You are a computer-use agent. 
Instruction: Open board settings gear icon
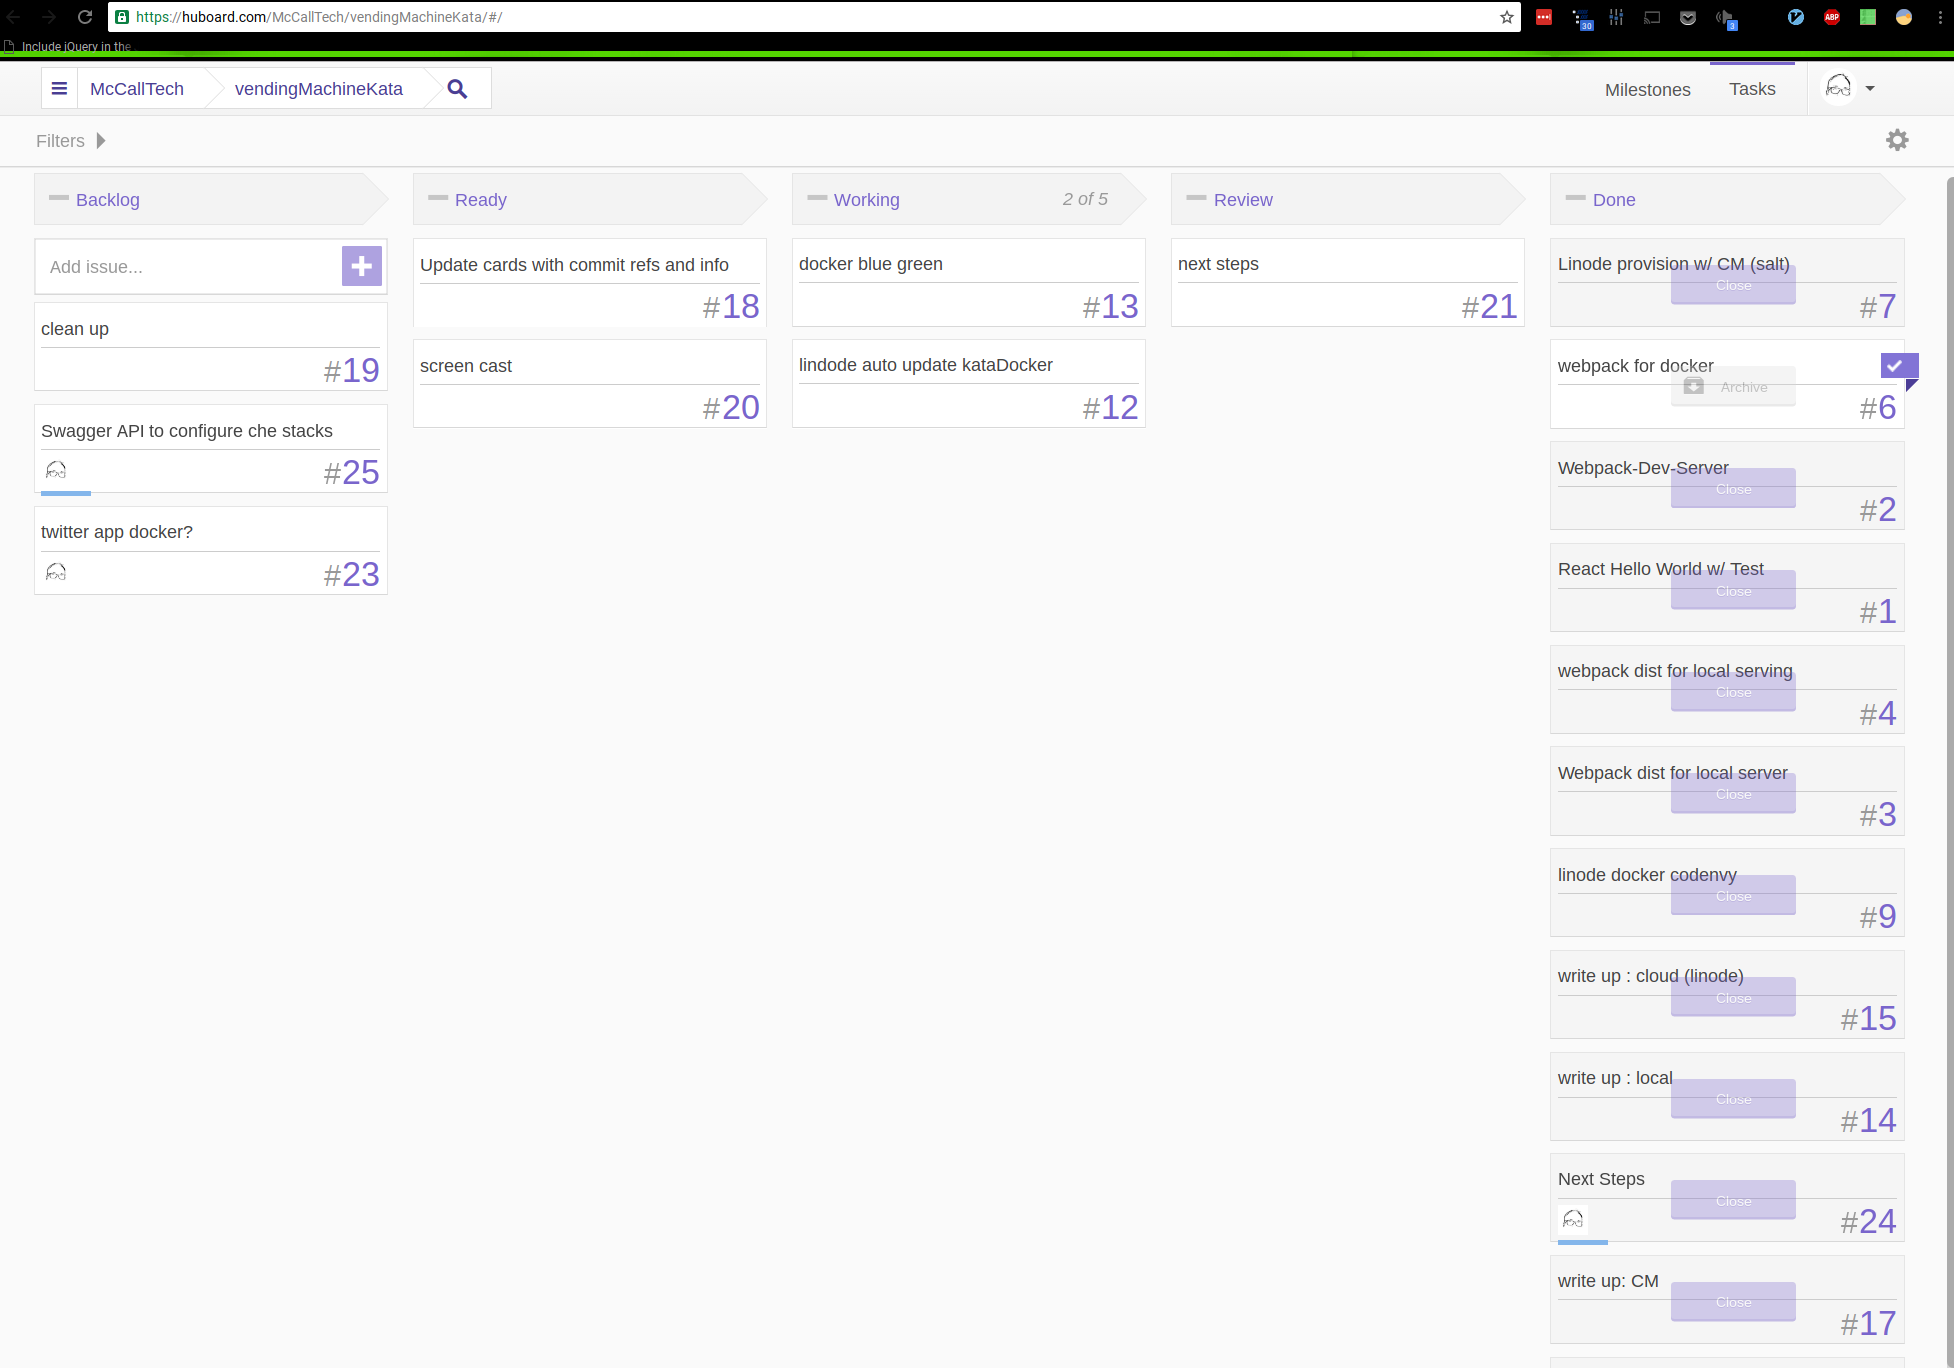tap(1897, 140)
